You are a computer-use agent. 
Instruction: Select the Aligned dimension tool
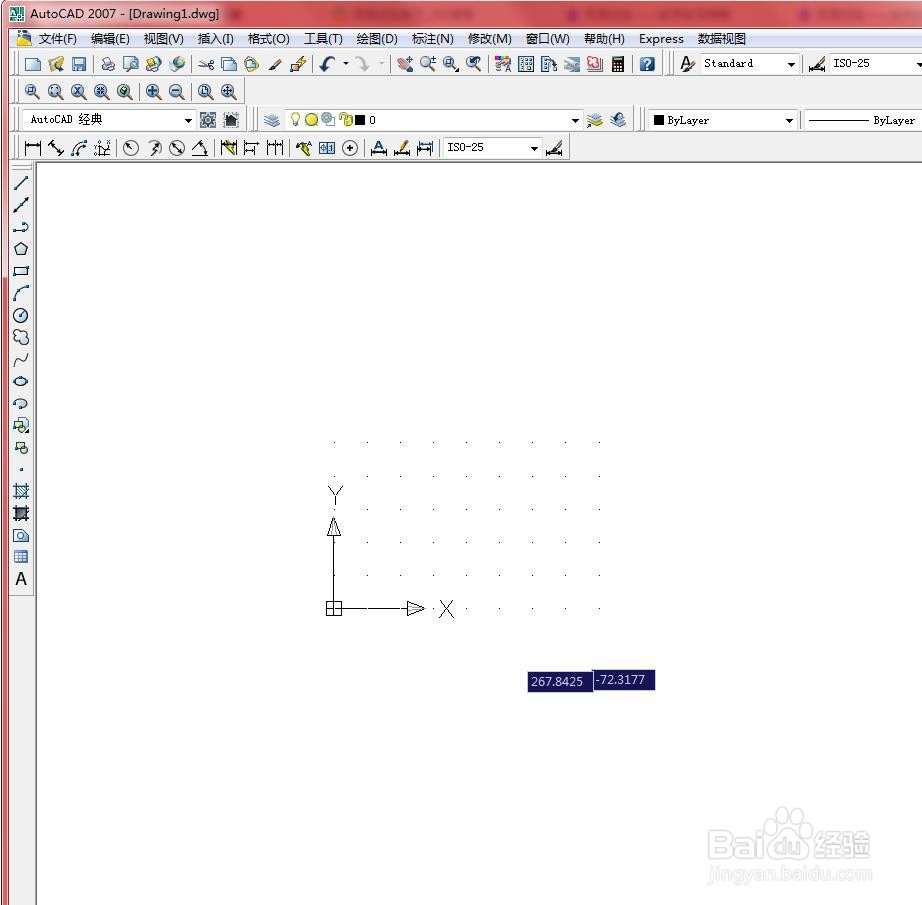tap(56, 148)
